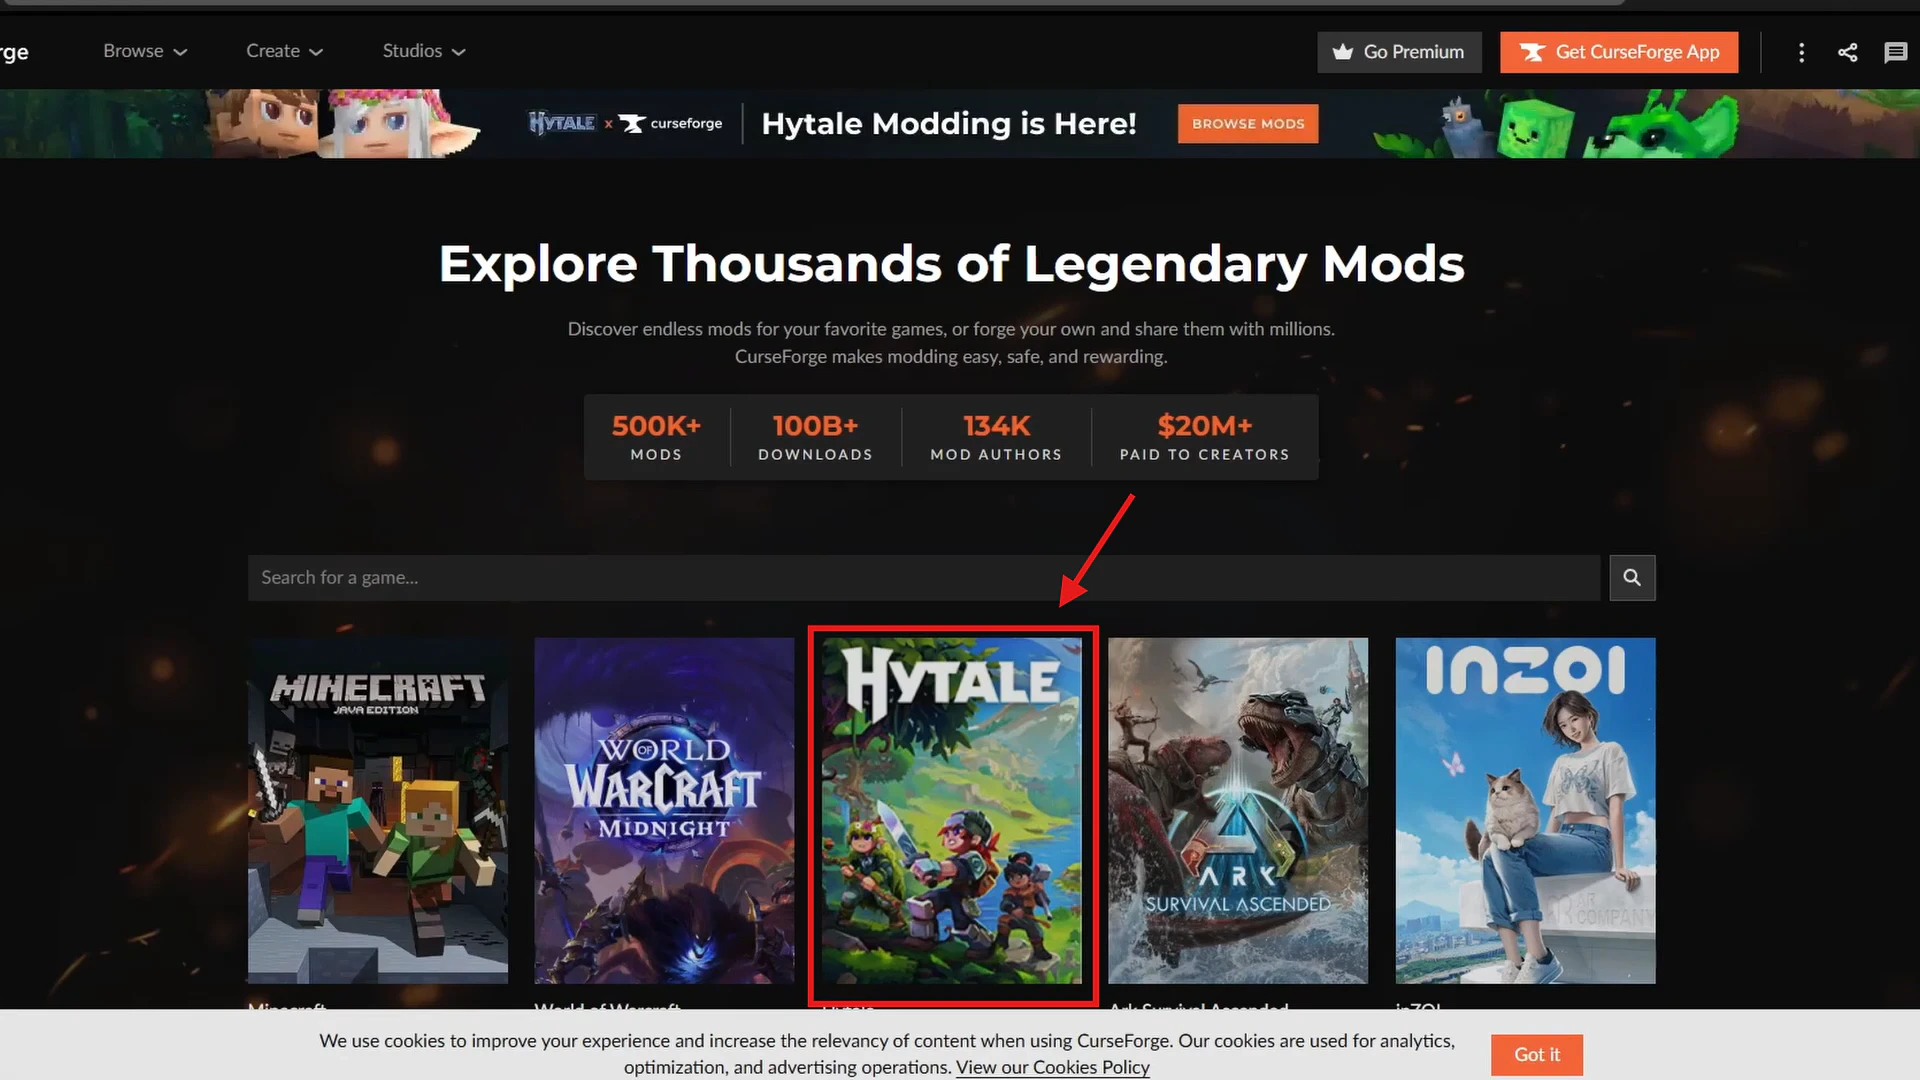The height and width of the screenshot is (1080, 1920).
Task: Click the Hytale Modding is Here! banner text
Action: [949, 124]
